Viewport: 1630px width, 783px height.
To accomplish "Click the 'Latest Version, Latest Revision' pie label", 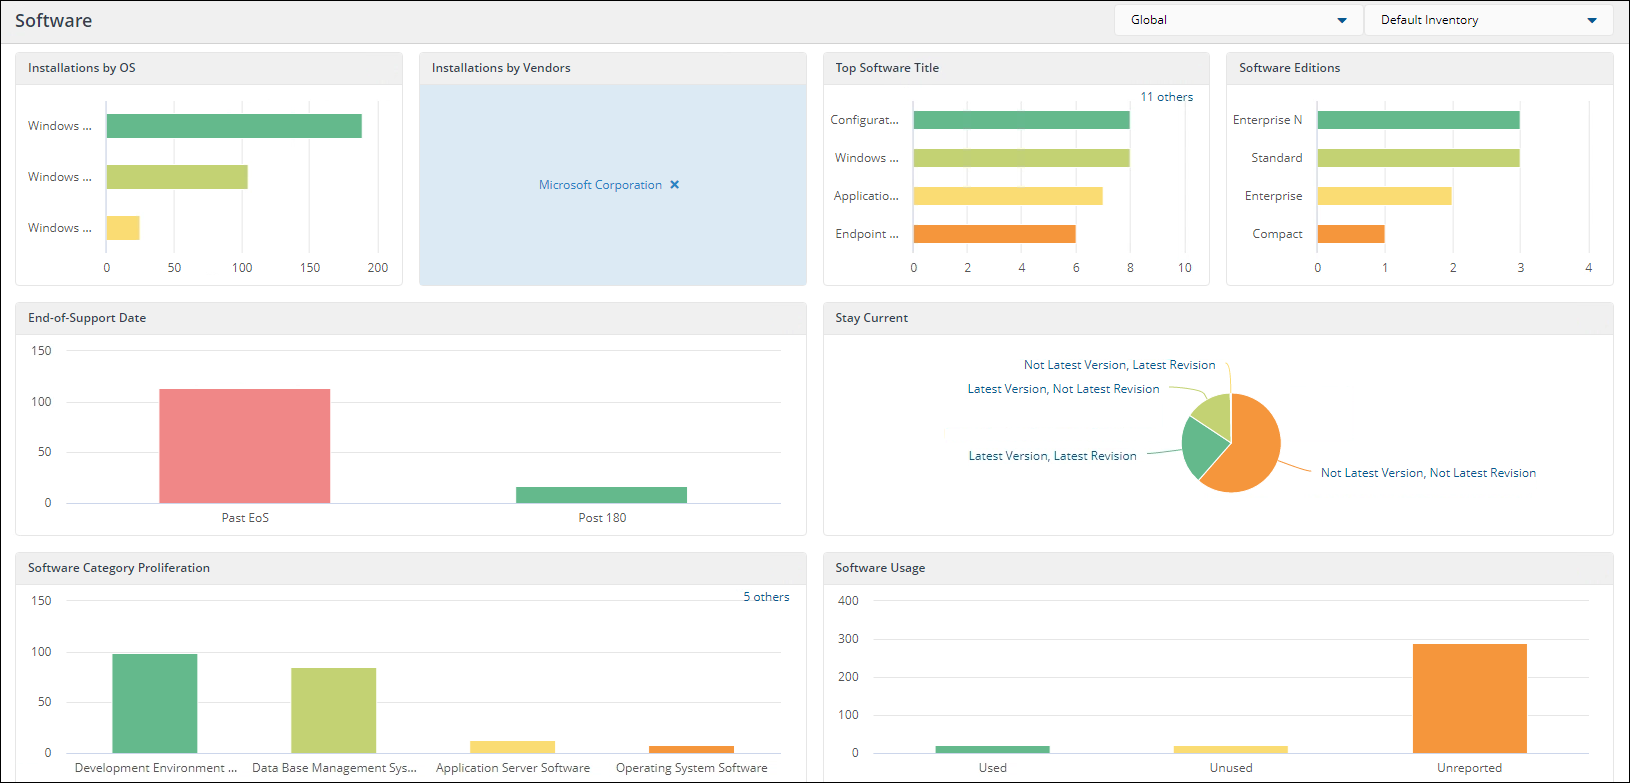I will 1052,456.
